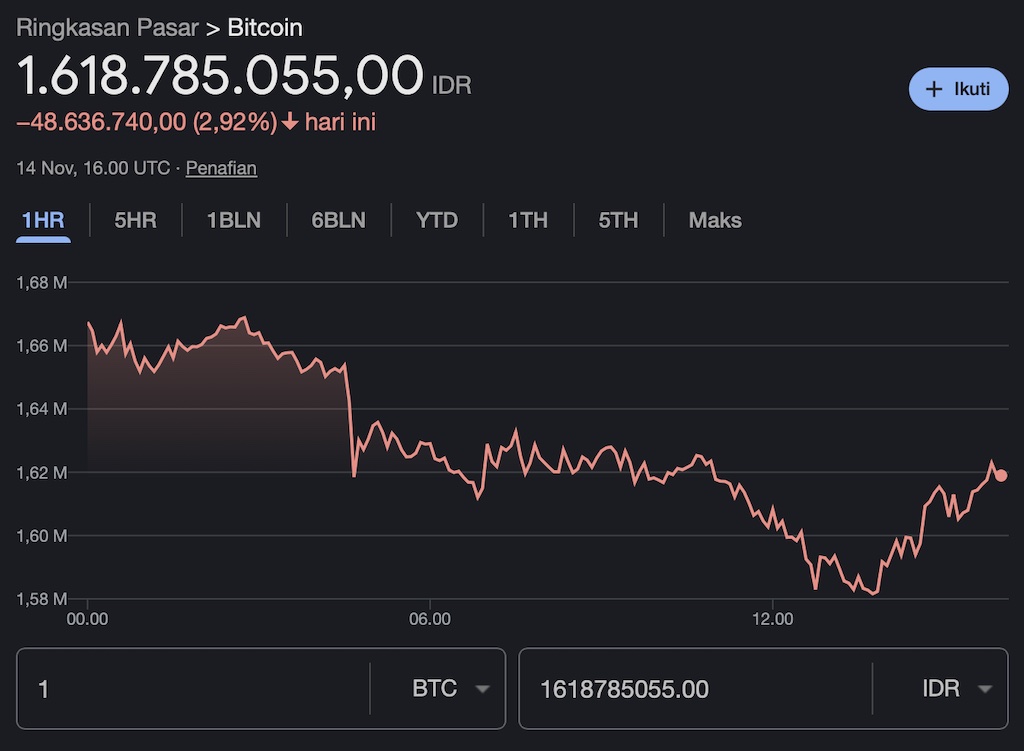The width and height of the screenshot is (1024, 751).
Task: Show the 1BLN chart range
Action: [x=234, y=220]
